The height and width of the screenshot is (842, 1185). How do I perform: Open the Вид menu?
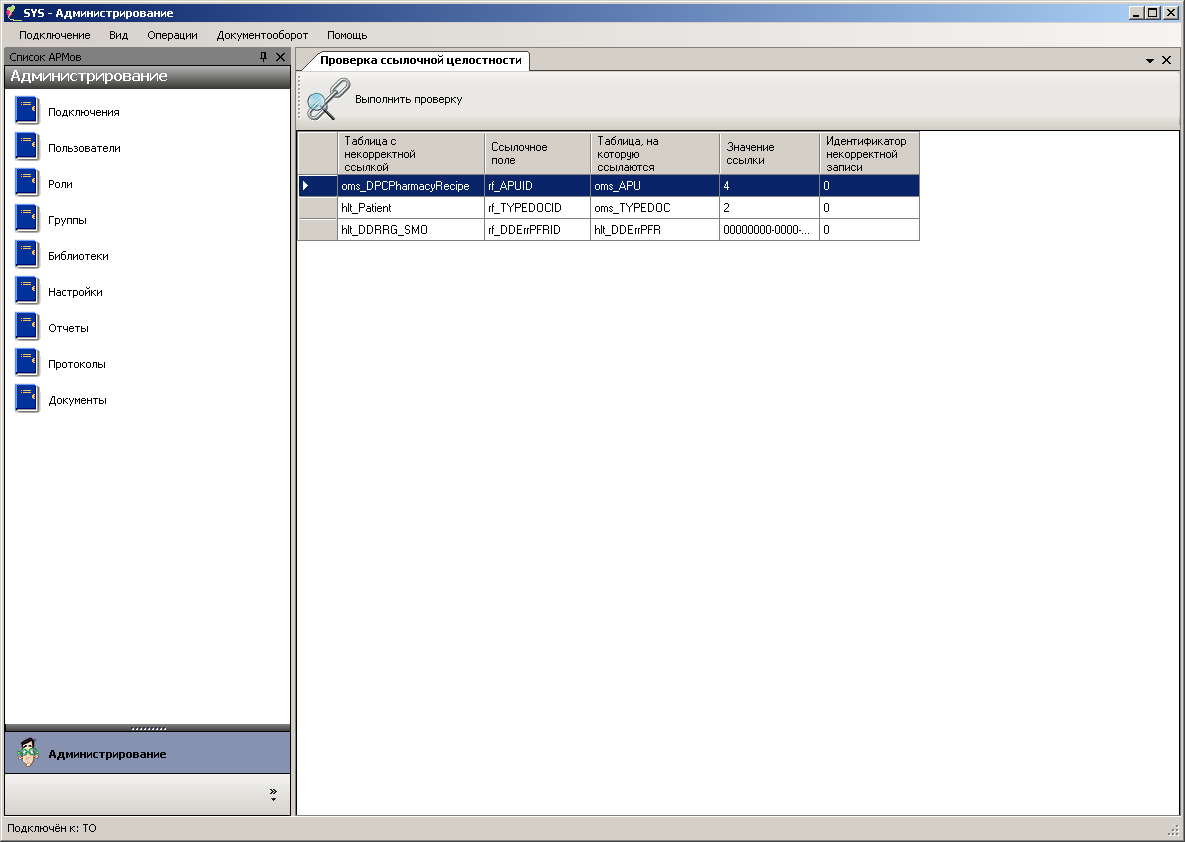(x=119, y=35)
